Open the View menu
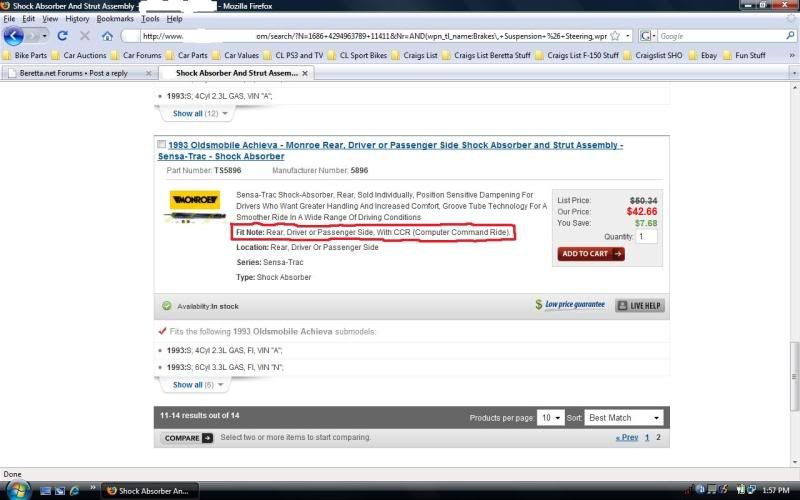800x500 pixels. 50,19
